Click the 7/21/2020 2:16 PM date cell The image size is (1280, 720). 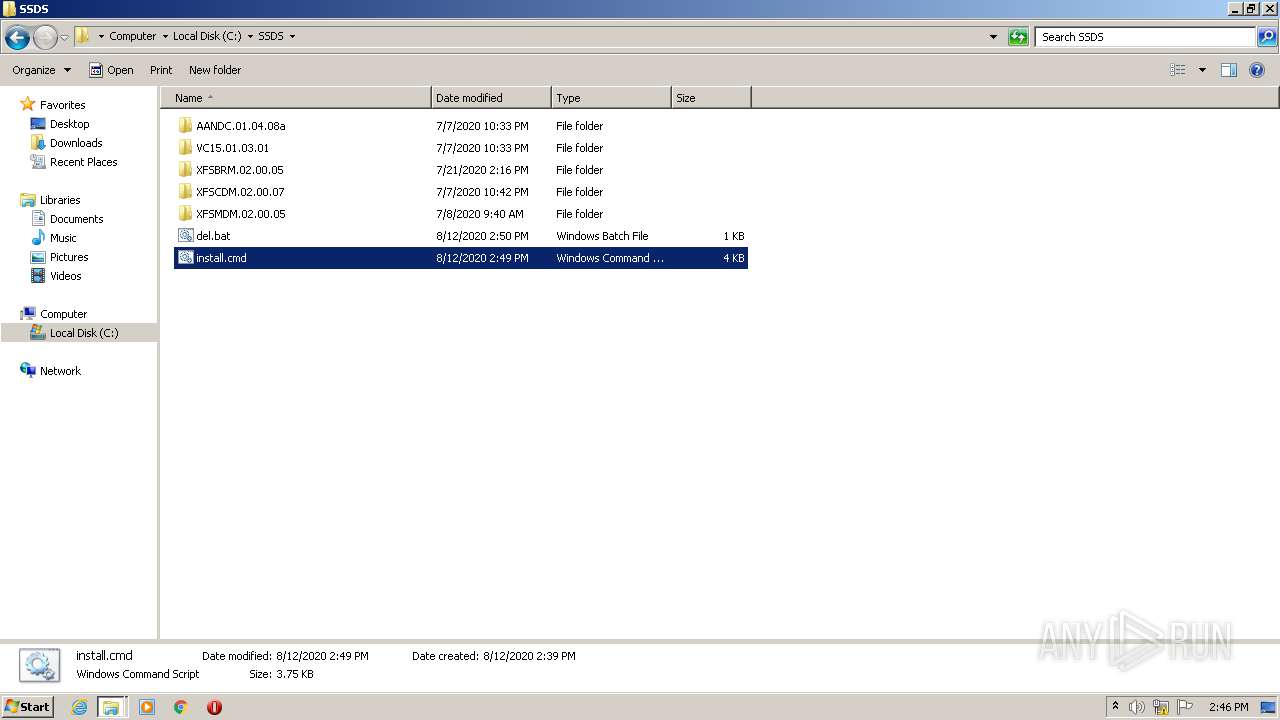click(482, 170)
